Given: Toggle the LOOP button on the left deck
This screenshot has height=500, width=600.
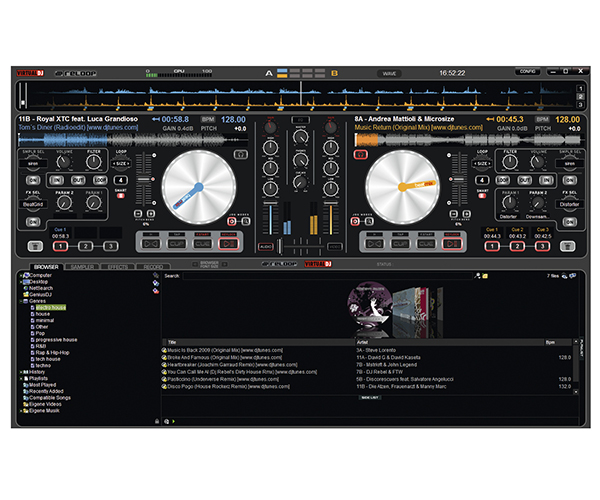Looking at the screenshot, I should (x=100, y=180).
